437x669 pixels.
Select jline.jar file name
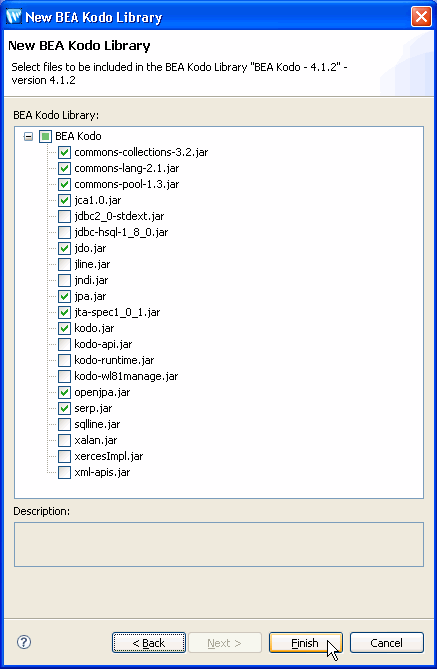[92, 265]
